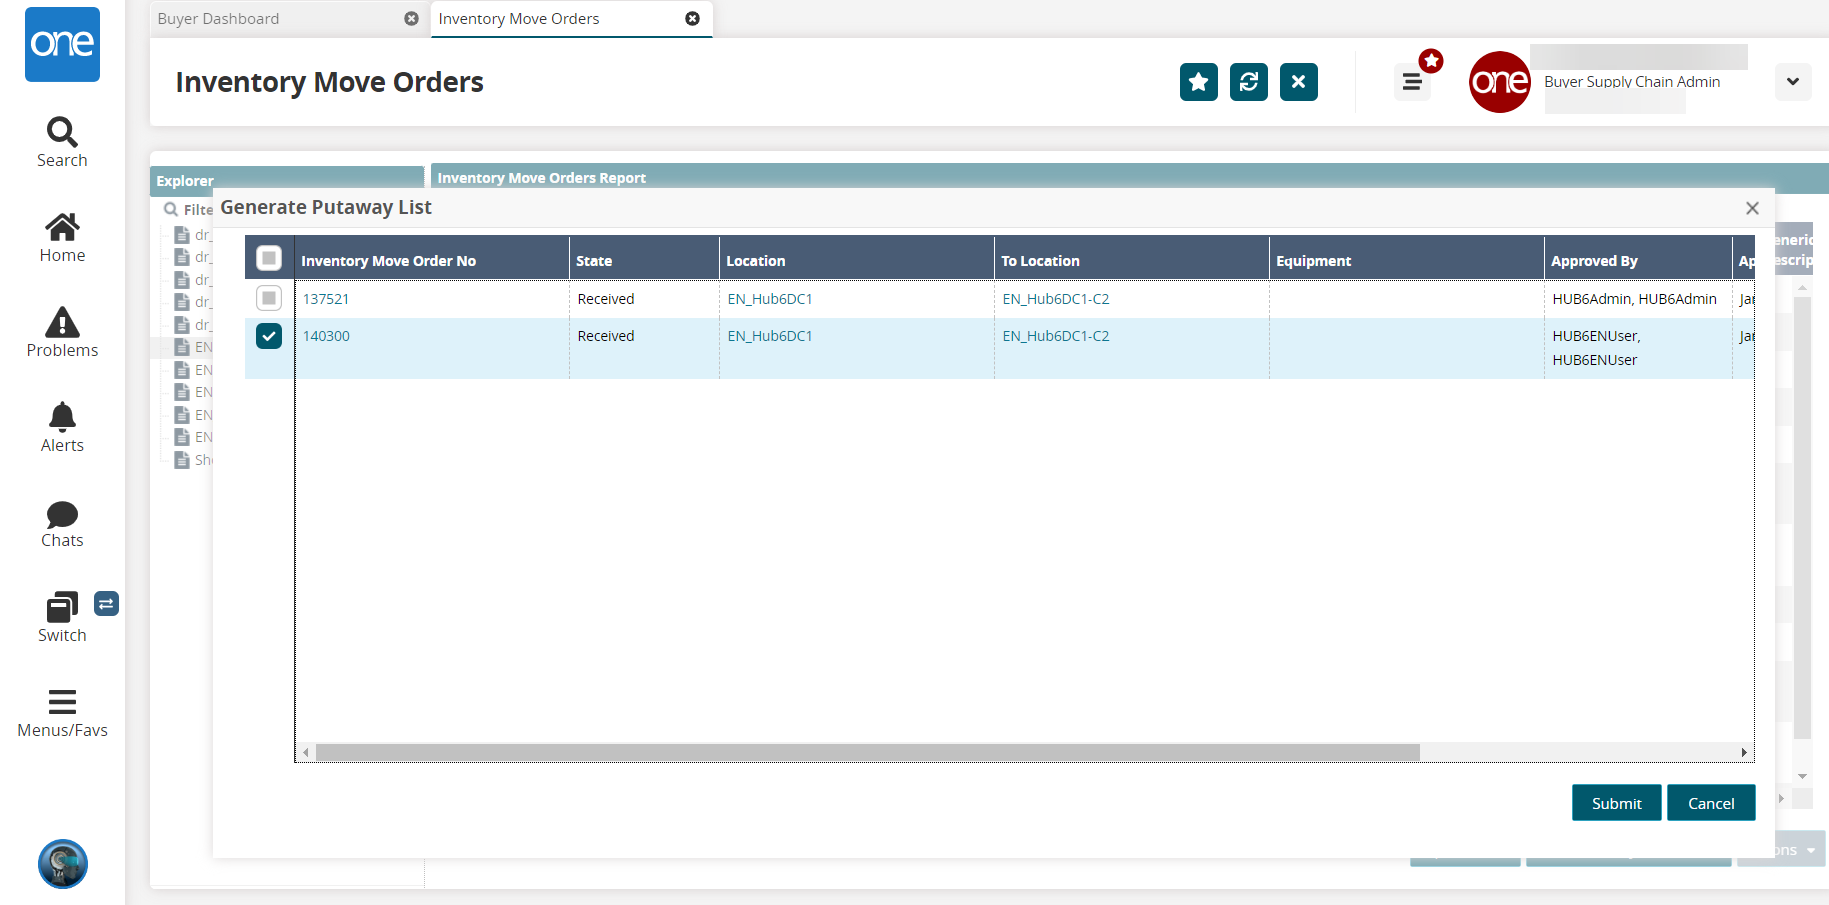Open the Search icon in sidebar
This screenshot has width=1829, height=905.
tap(62, 133)
